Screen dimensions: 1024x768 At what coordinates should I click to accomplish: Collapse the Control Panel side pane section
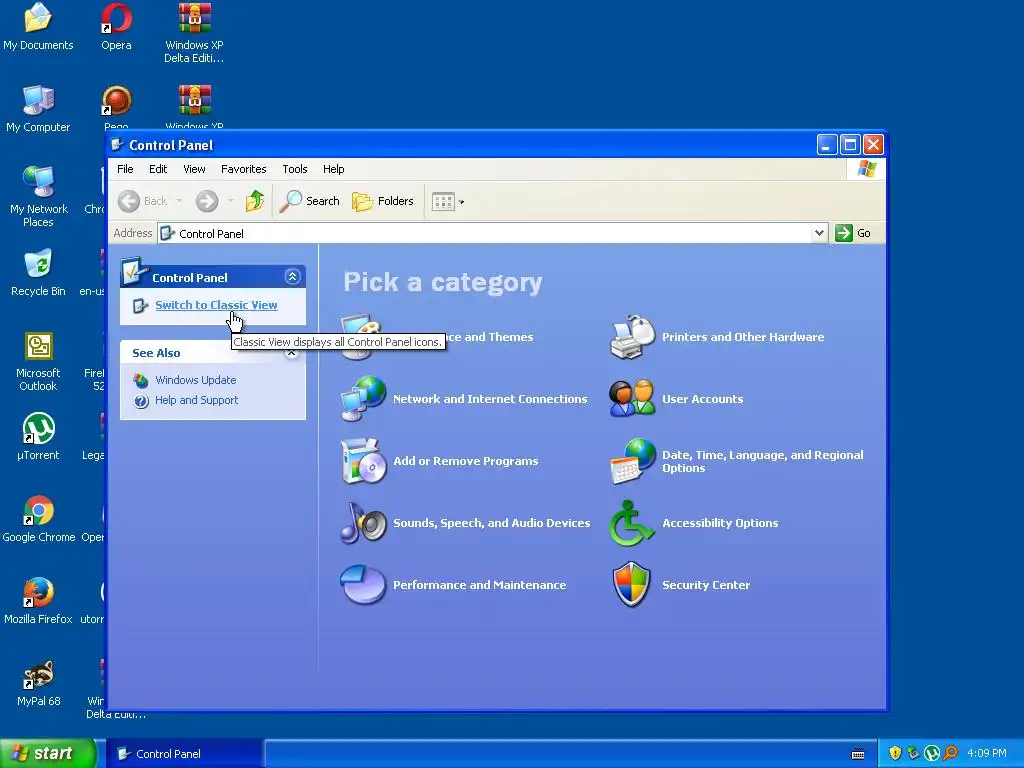tap(292, 277)
